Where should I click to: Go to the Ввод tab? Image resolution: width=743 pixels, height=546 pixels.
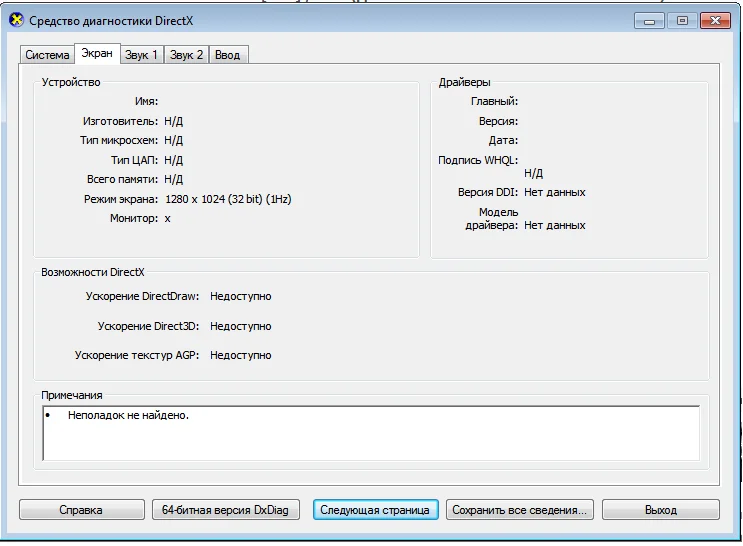coord(227,55)
